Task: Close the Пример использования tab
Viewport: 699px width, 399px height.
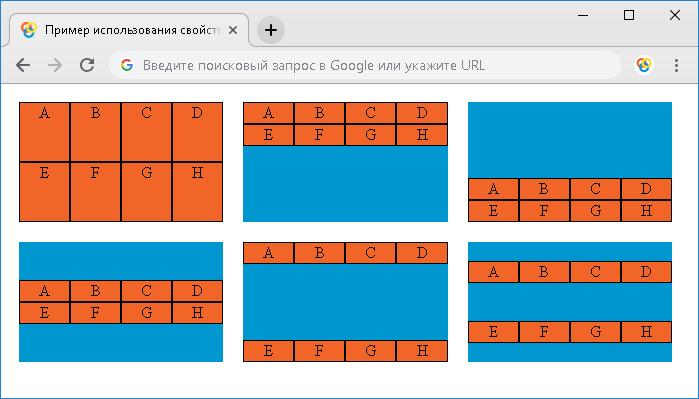Action: (x=233, y=30)
